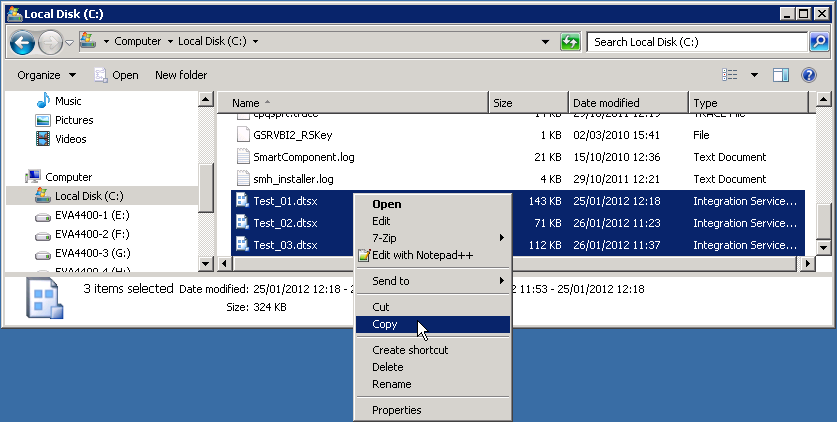Focus the Search Local Disk (C:) field

(697, 42)
